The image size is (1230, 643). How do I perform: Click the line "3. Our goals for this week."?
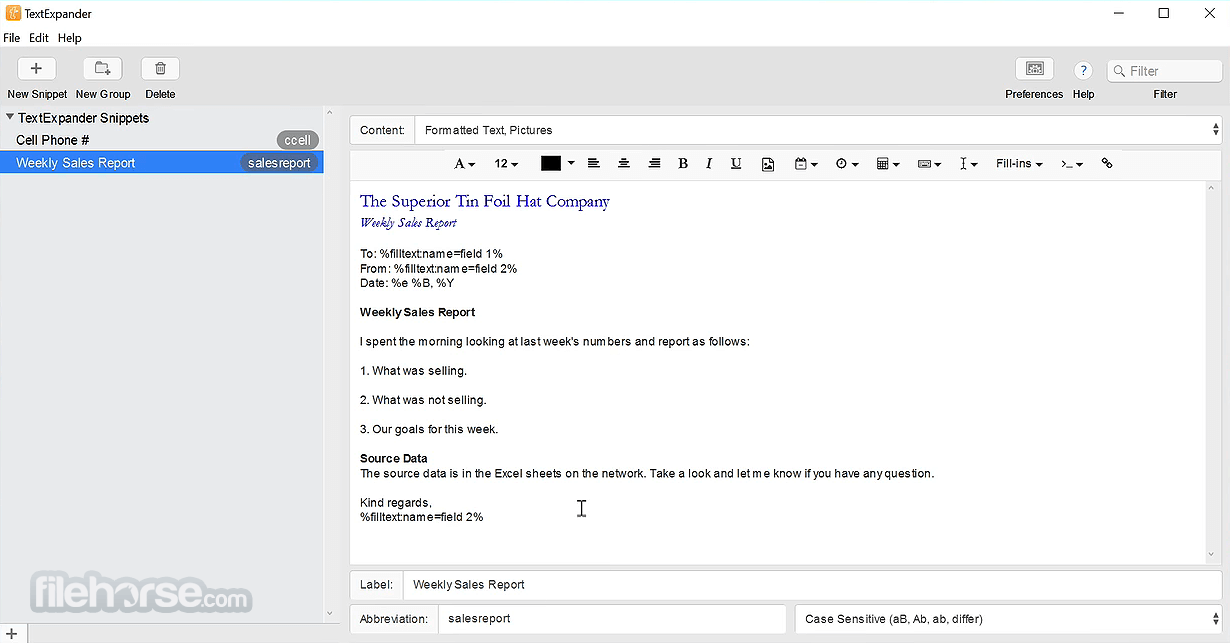point(429,430)
